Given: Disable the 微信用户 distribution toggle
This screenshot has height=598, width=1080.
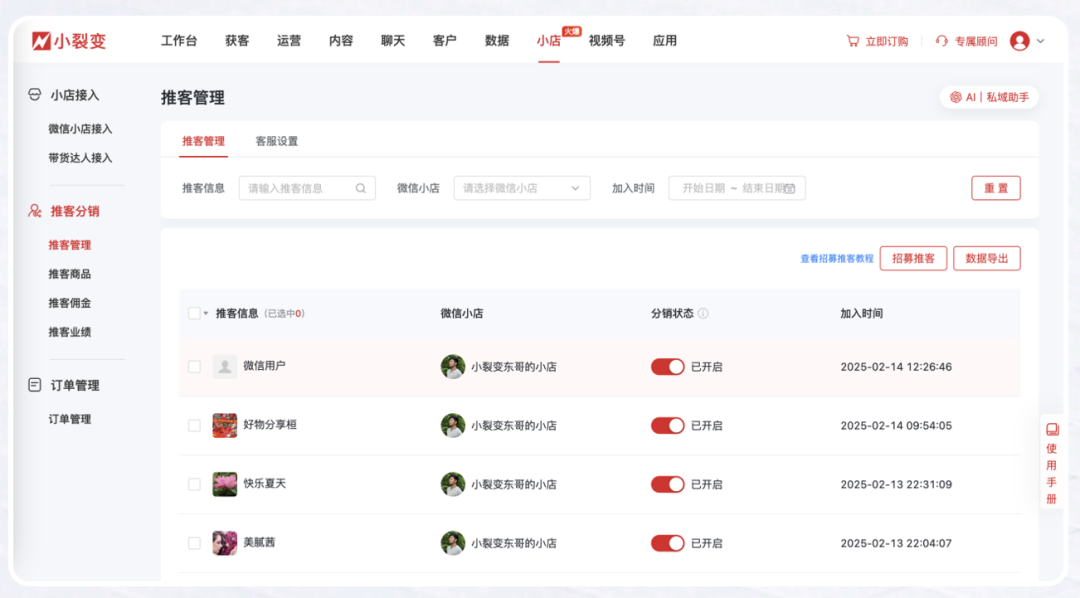Looking at the screenshot, I should tap(667, 366).
